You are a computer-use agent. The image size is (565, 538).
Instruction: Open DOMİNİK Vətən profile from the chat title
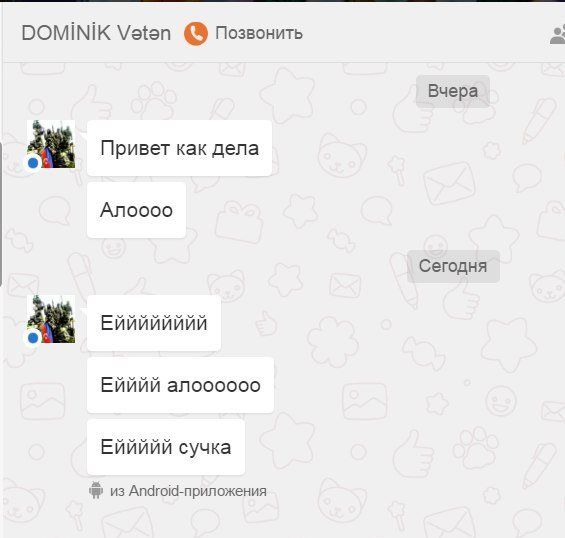96,33
